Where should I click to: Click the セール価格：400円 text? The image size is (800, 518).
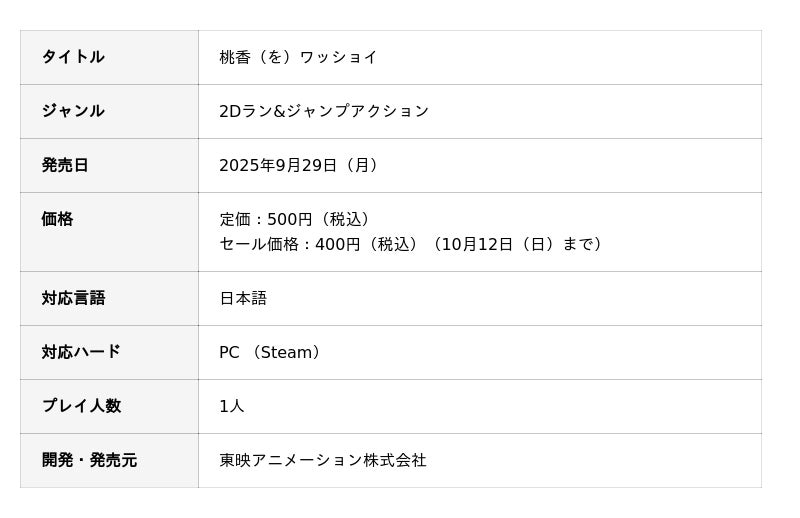[290, 244]
